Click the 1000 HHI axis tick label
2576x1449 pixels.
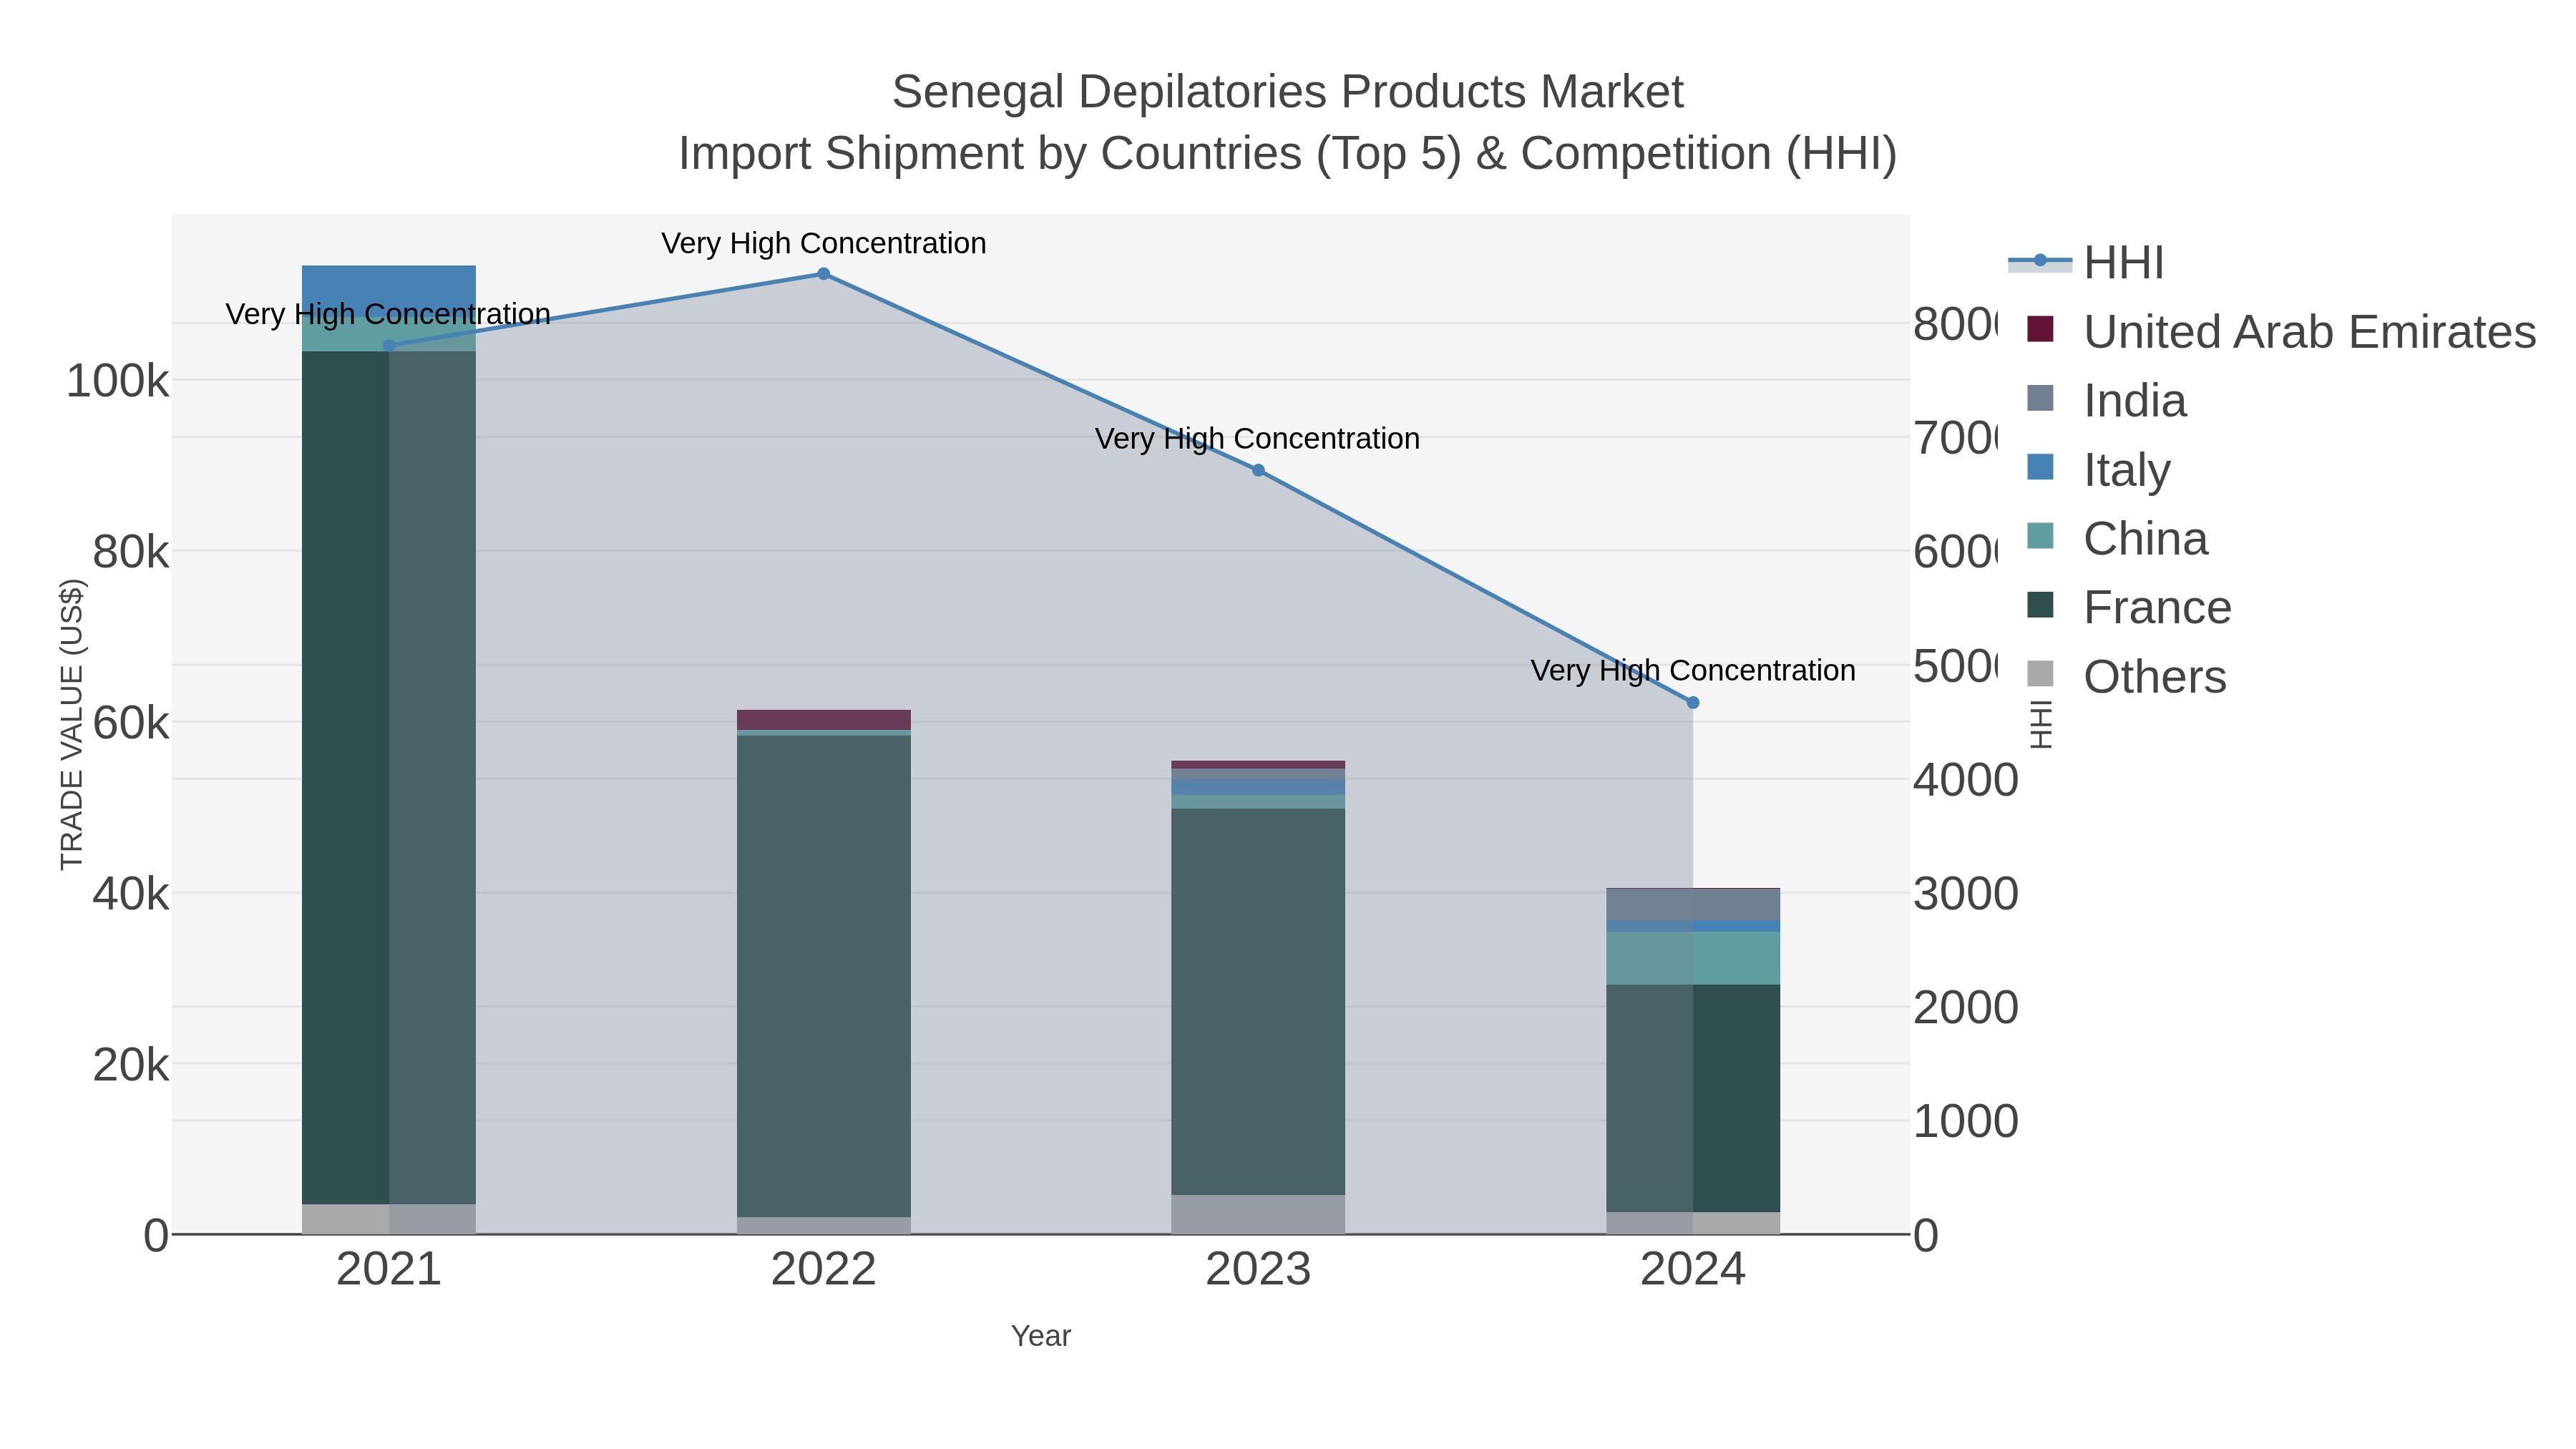tap(1965, 1122)
